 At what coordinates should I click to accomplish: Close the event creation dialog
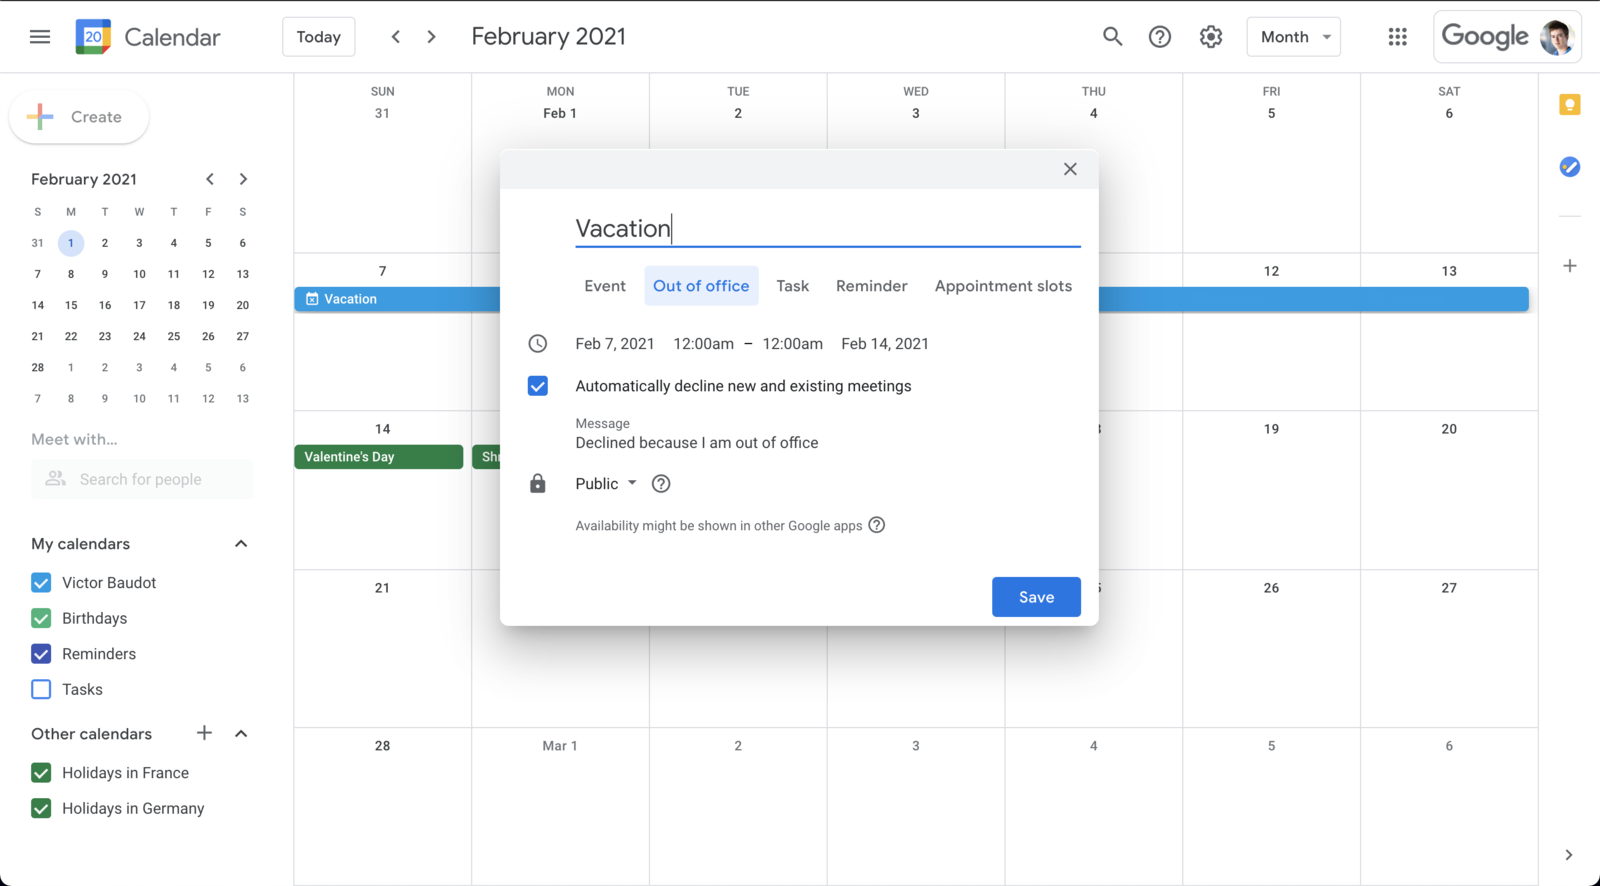pyautogui.click(x=1070, y=169)
